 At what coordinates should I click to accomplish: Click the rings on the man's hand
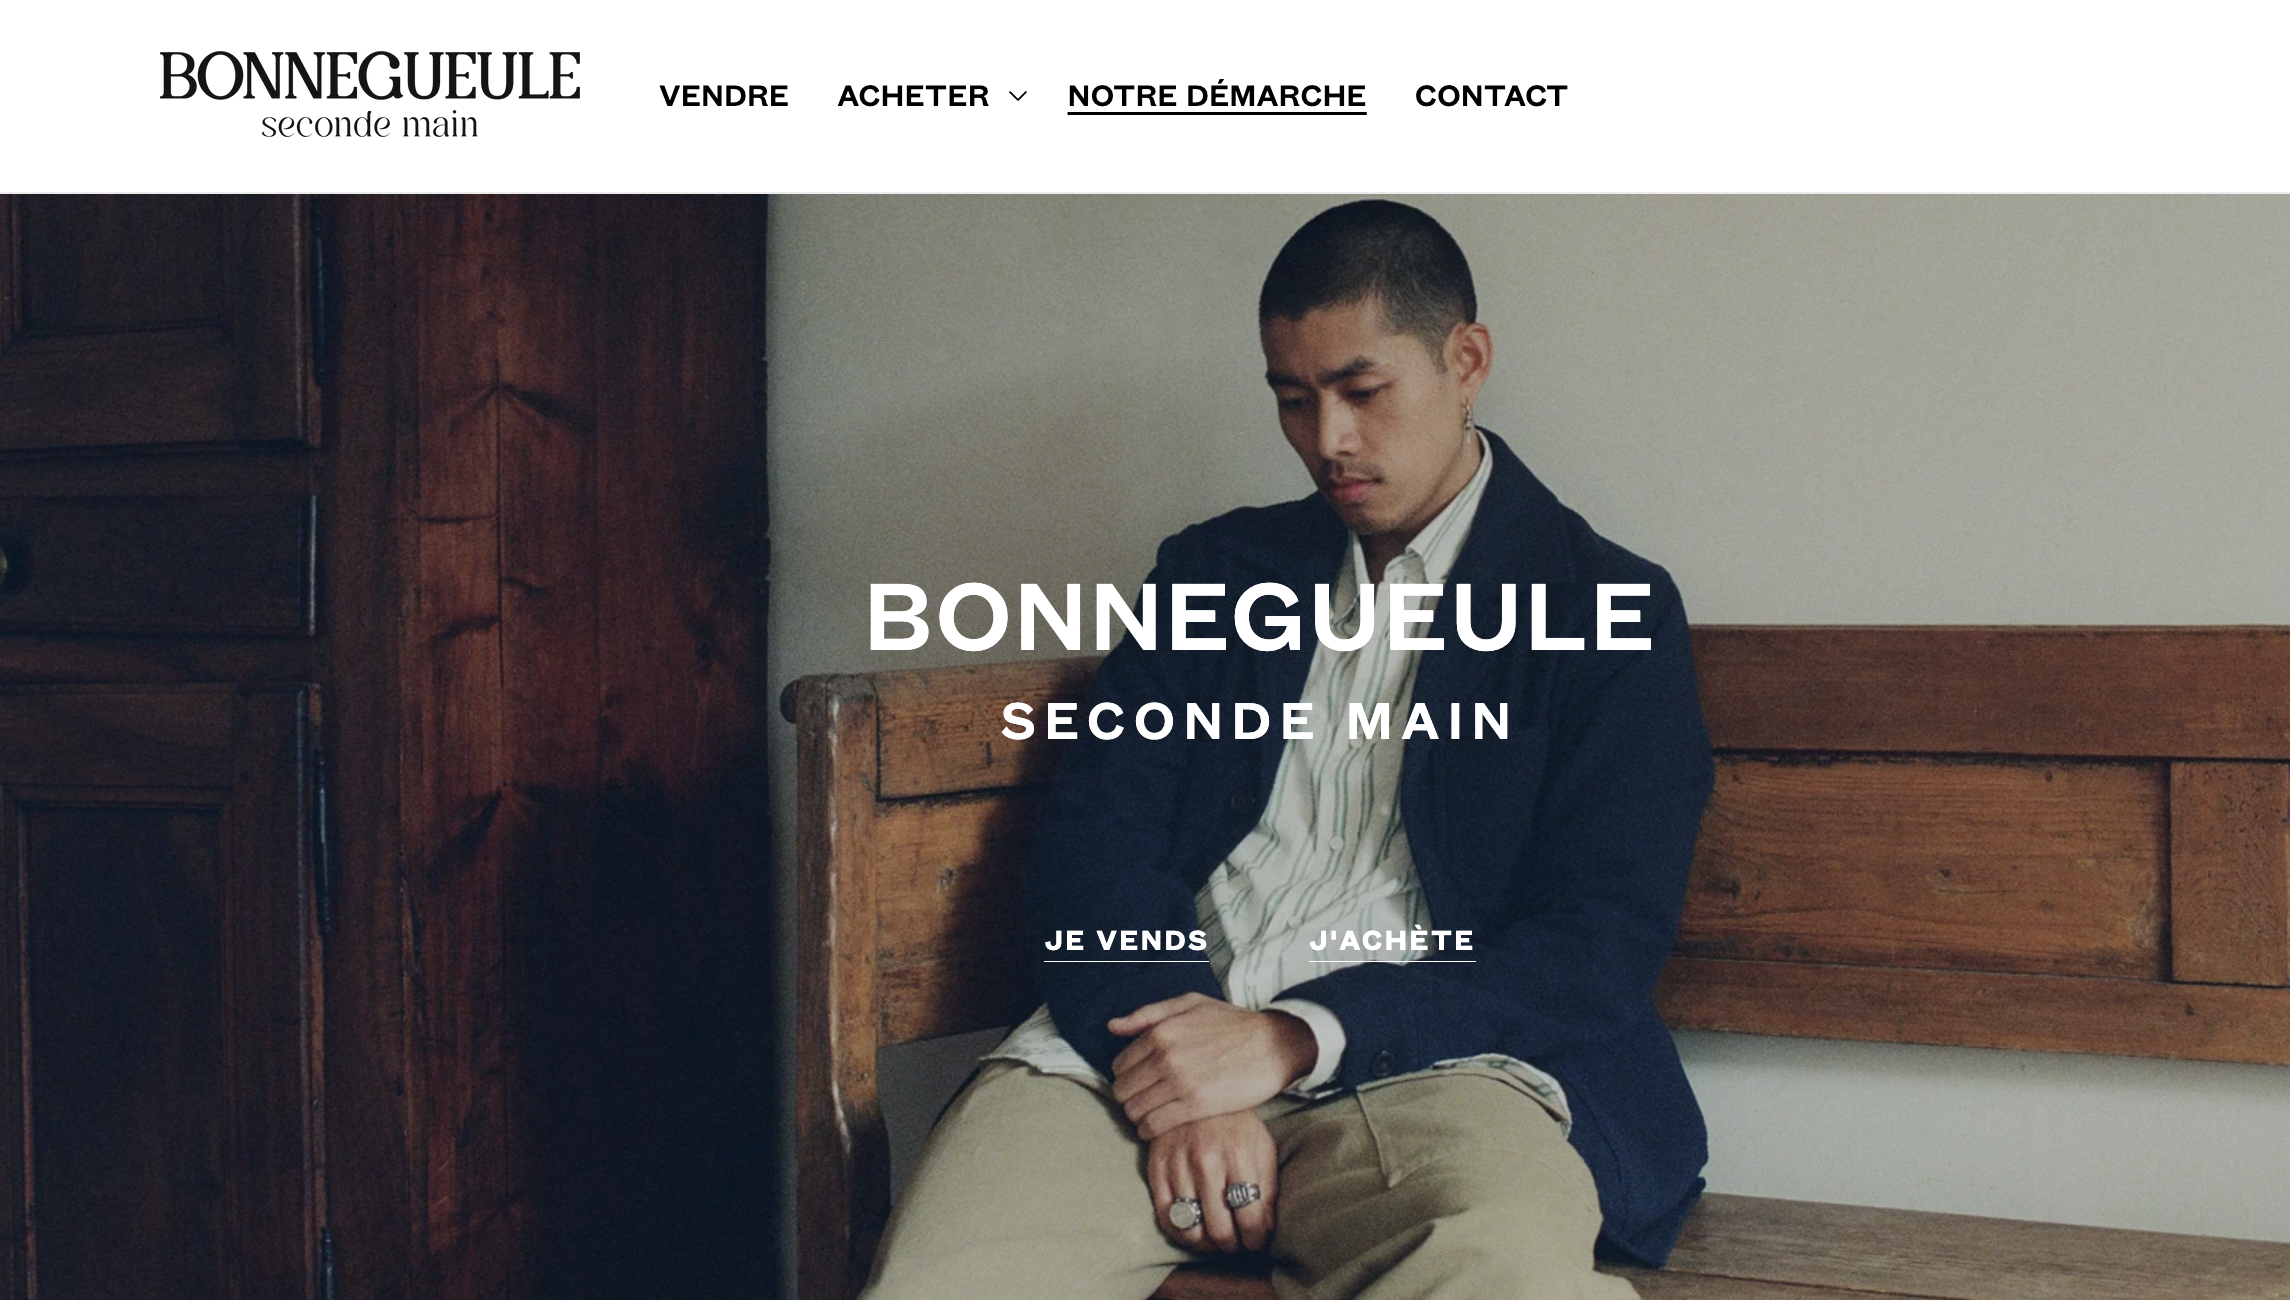(1213, 1204)
